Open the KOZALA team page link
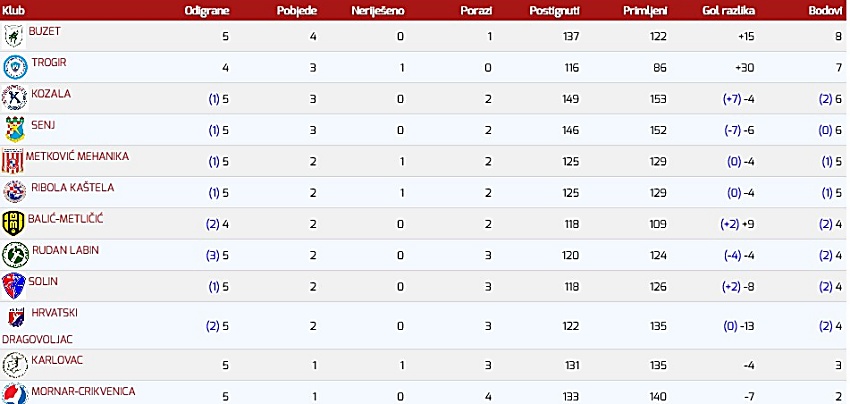The height and width of the screenshot is (404, 850). pyautogui.click(x=51, y=94)
